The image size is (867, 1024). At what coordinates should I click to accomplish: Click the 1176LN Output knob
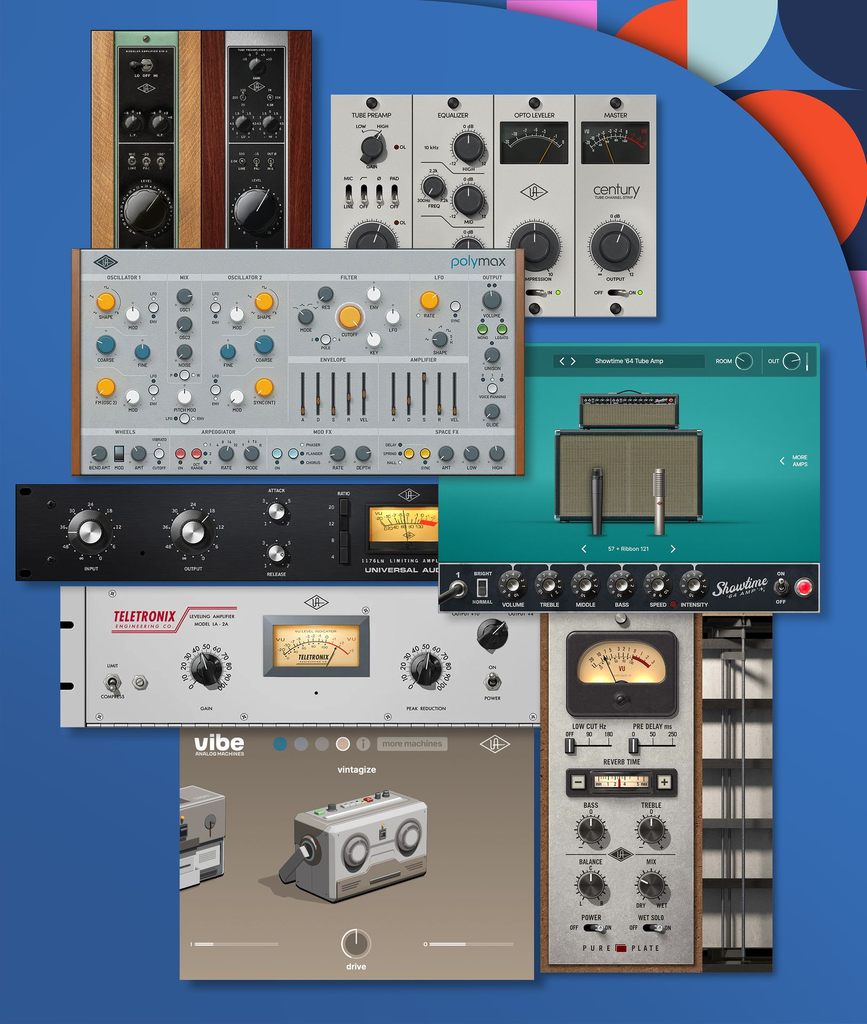coord(193,532)
